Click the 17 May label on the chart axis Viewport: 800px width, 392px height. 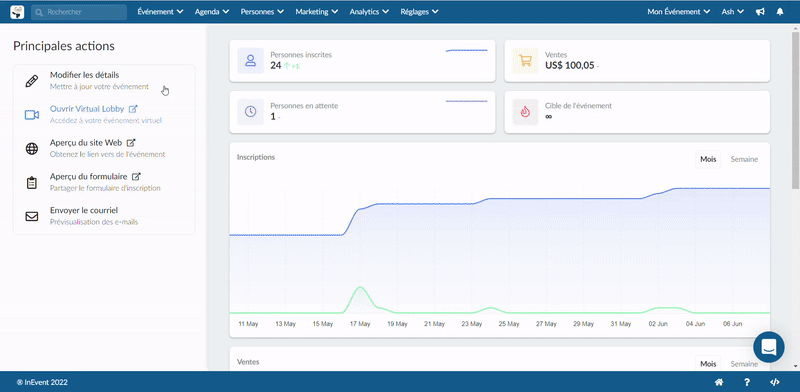pos(361,324)
